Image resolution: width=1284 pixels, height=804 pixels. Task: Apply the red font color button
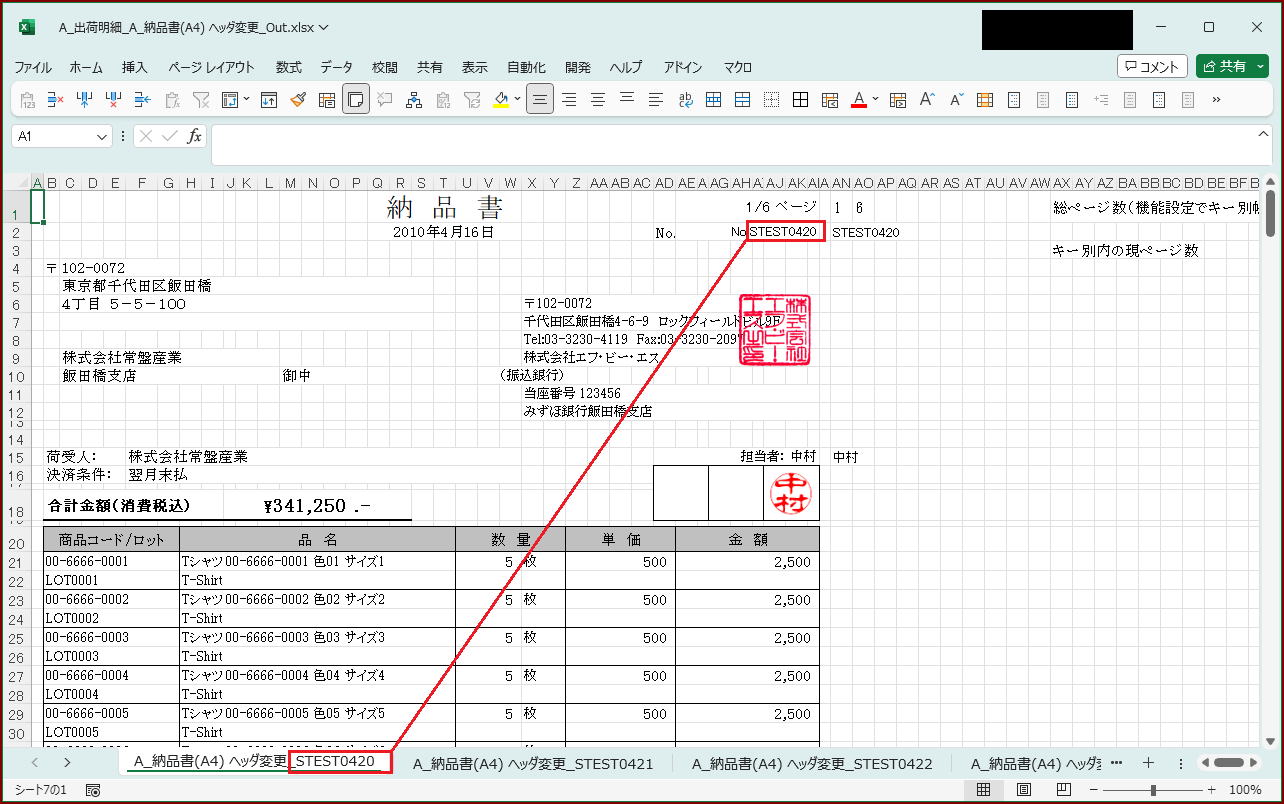858,99
